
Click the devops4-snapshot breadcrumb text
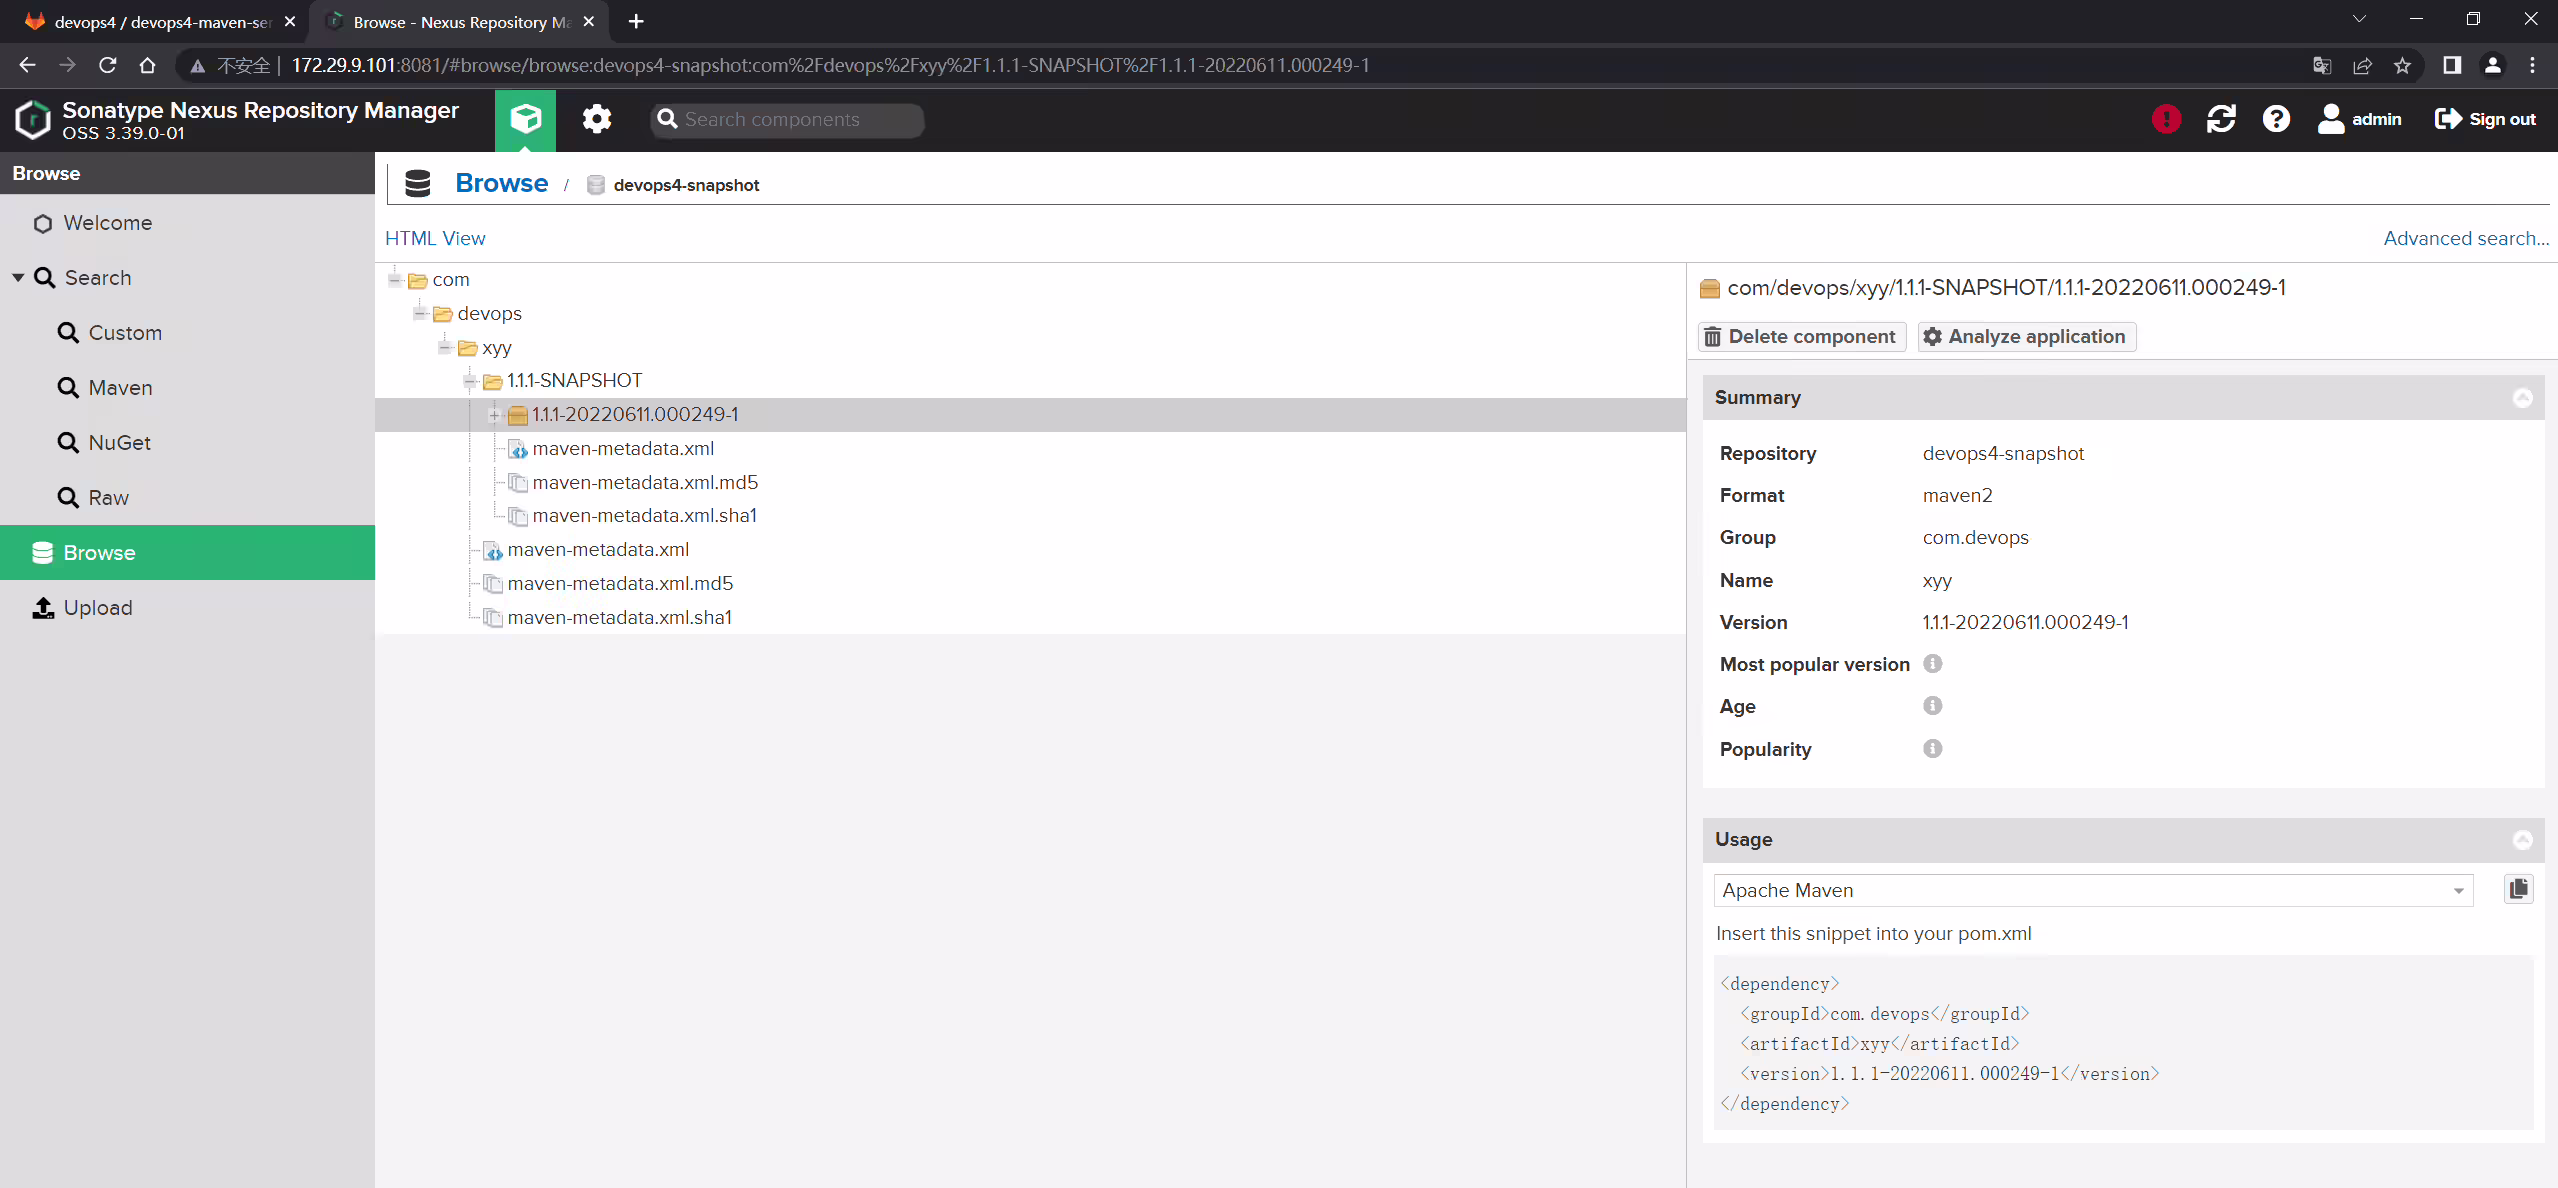tap(686, 185)
